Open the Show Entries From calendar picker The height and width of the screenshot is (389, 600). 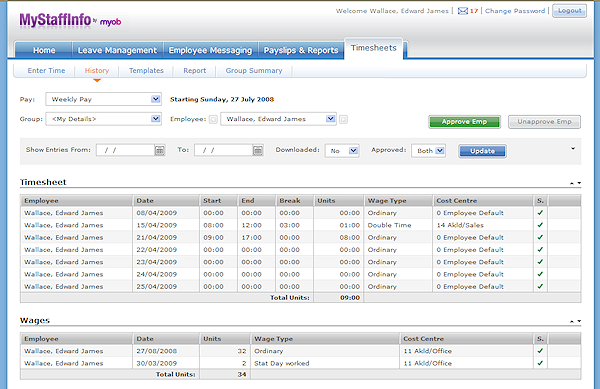160,150
